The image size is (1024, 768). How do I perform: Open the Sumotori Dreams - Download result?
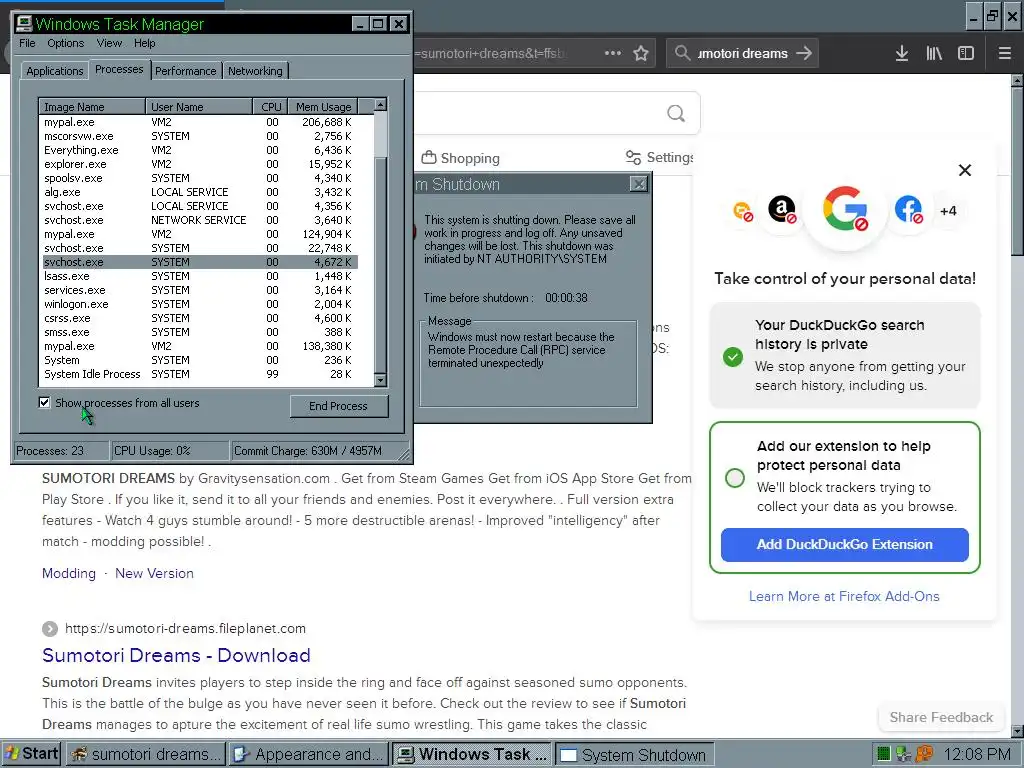tap(176, 655)
